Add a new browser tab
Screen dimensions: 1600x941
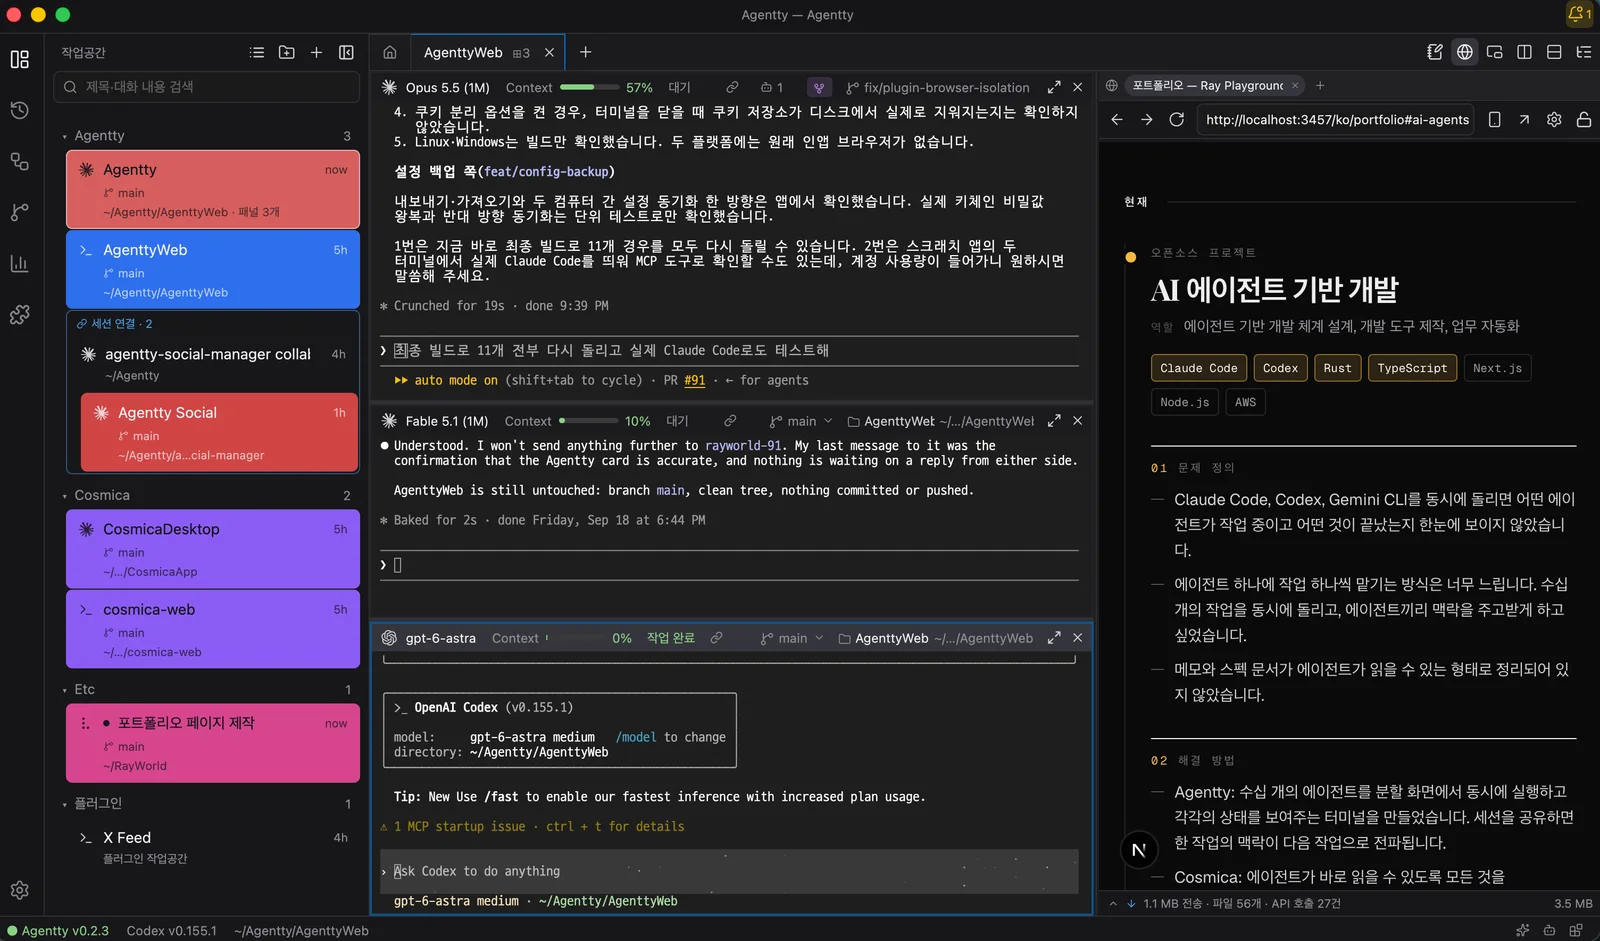[x=1320, y=86]
